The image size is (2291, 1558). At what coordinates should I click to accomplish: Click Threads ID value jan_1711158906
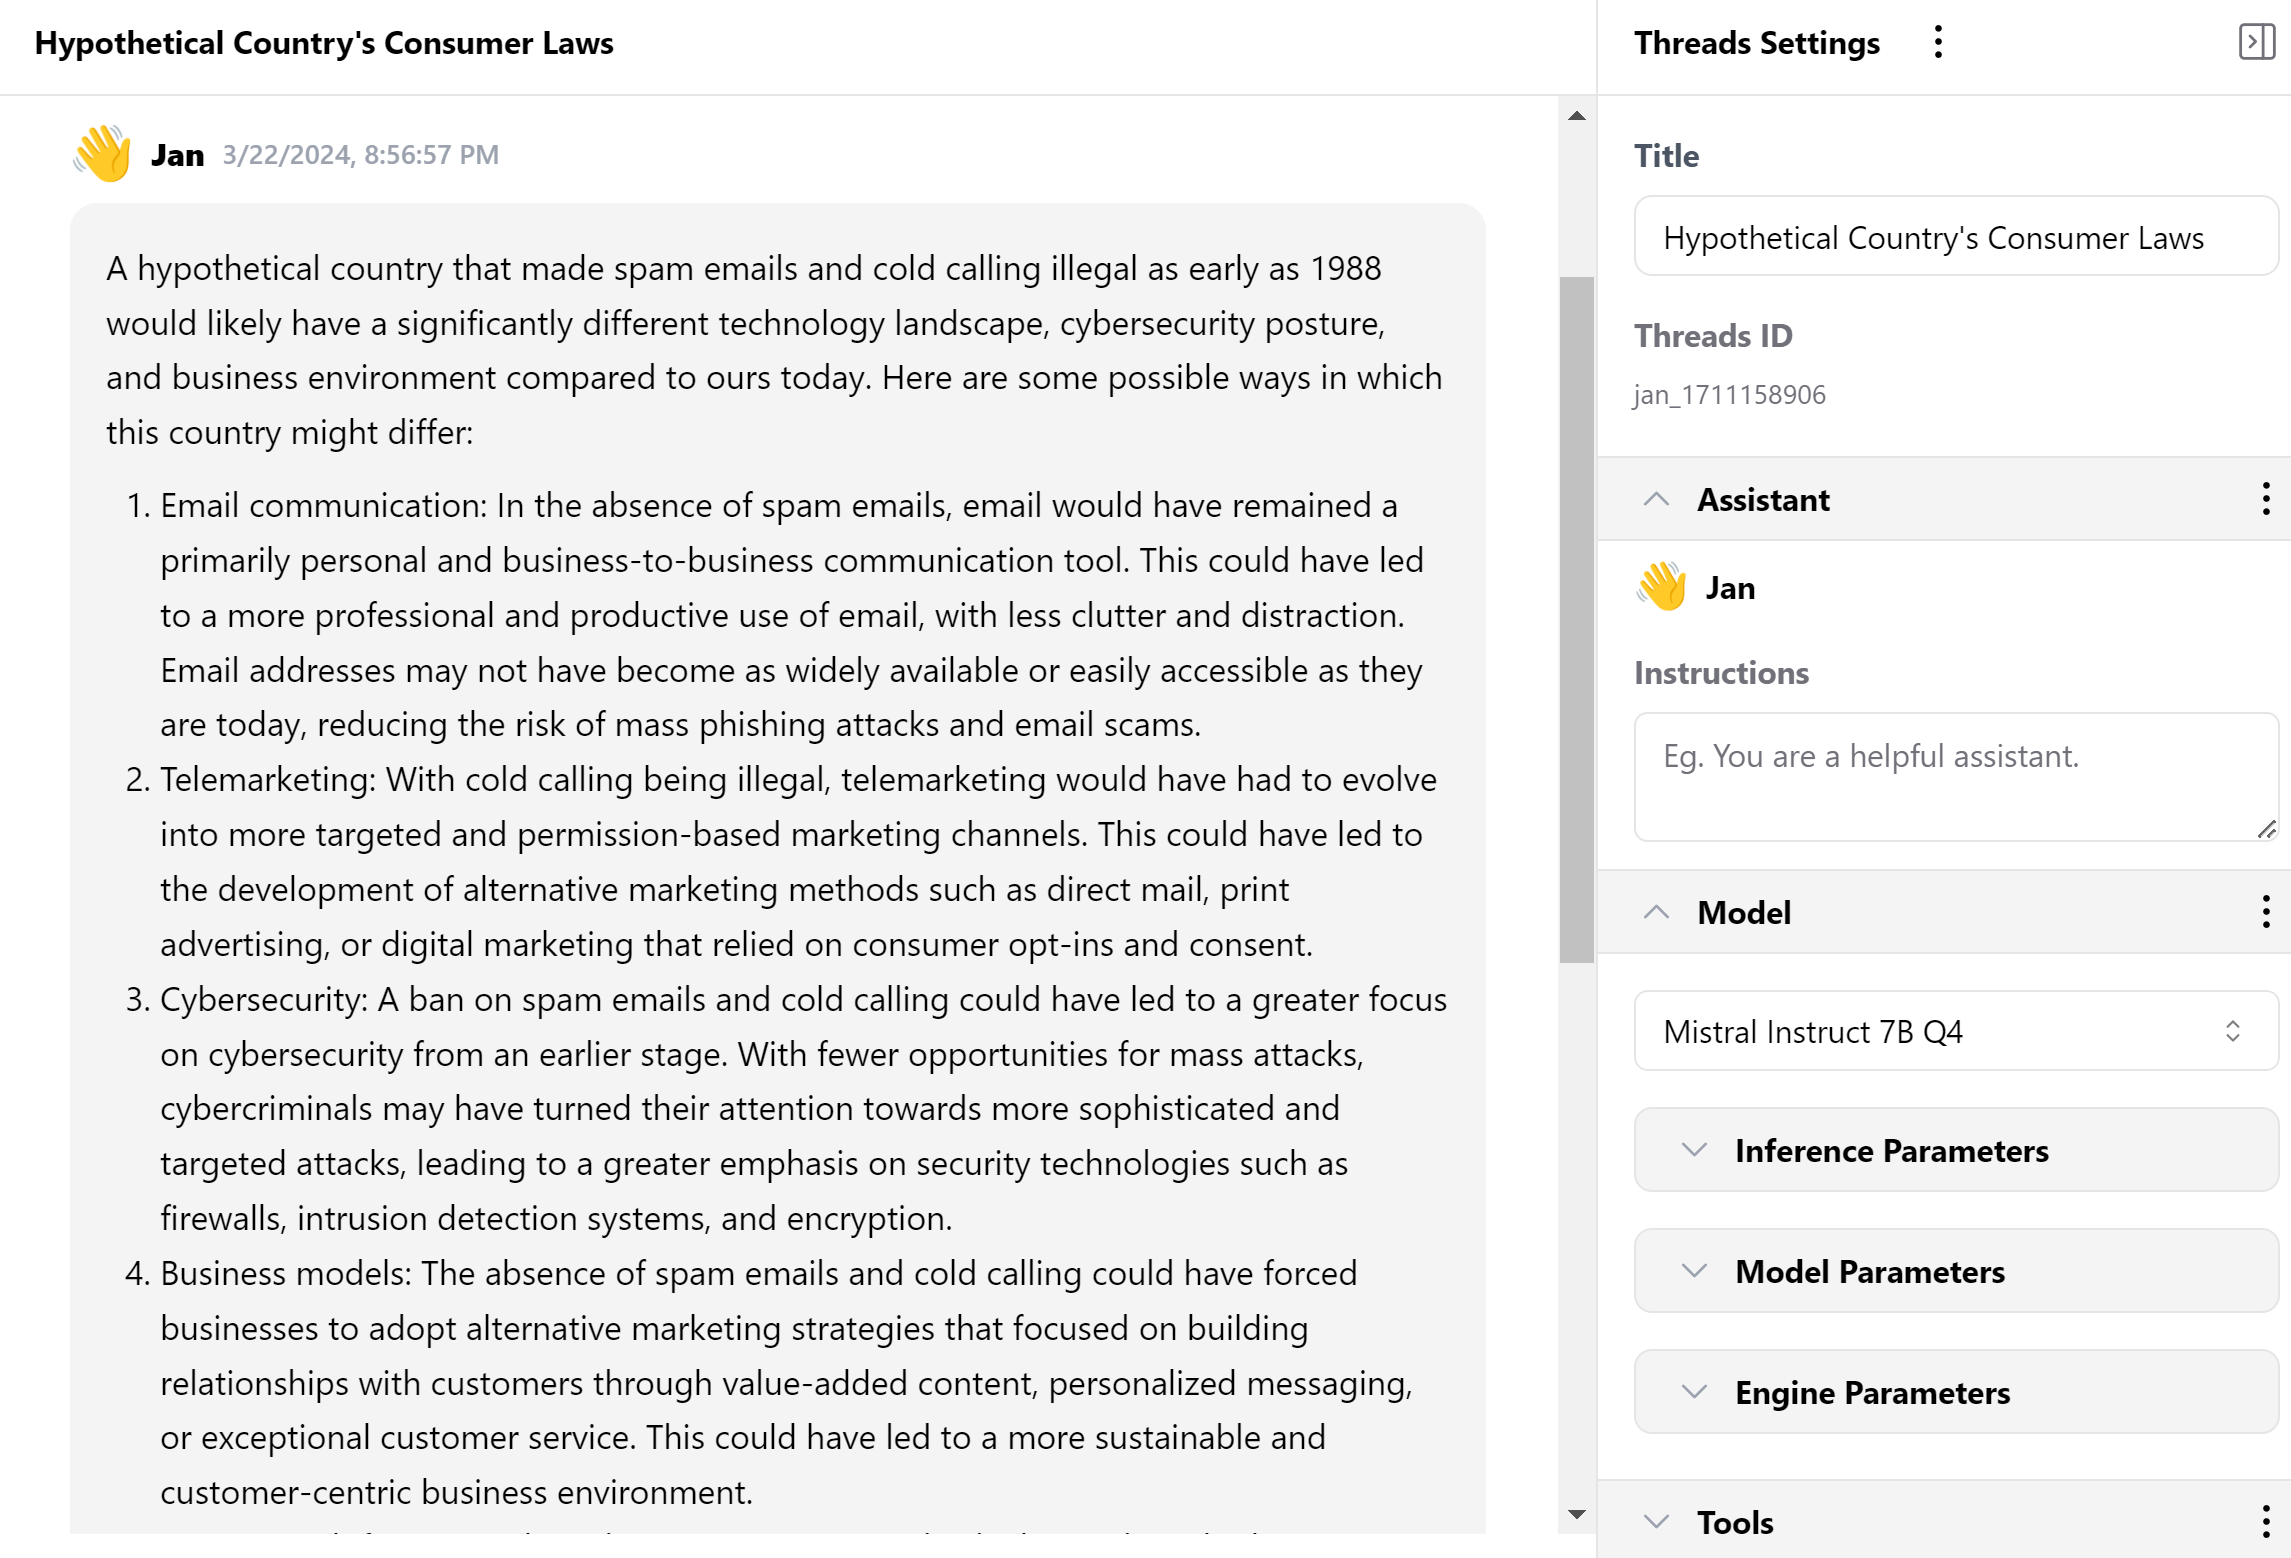(1730, 395)
